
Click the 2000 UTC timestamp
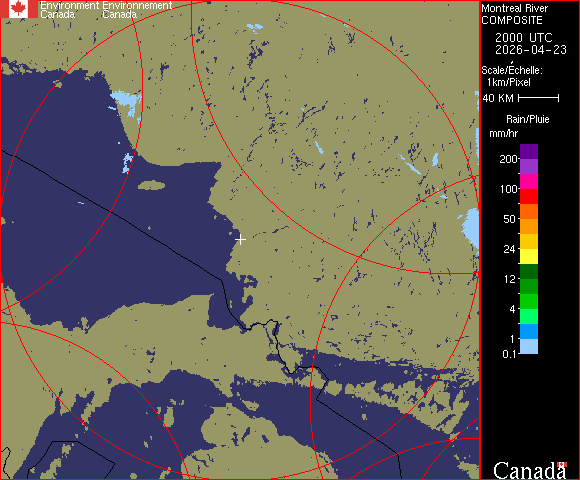[524, 38]
